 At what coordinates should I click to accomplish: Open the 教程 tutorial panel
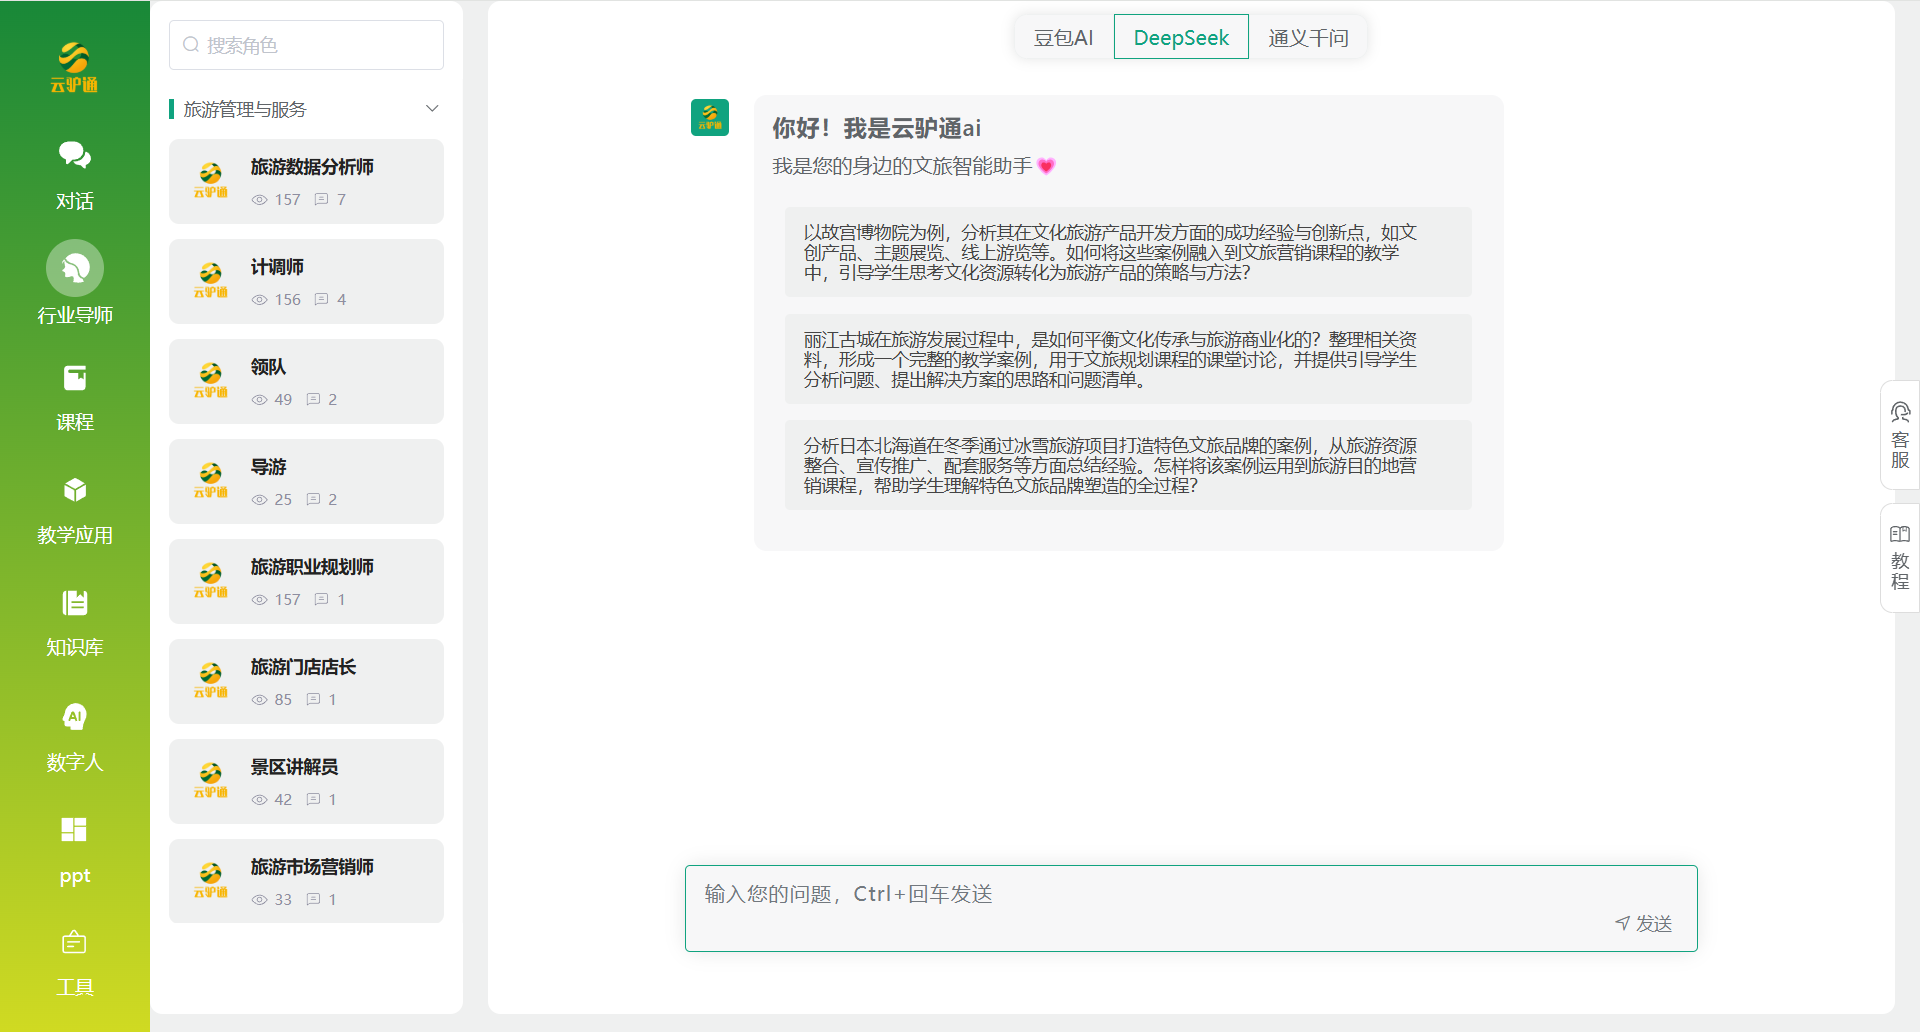(x=1900, y=557)
